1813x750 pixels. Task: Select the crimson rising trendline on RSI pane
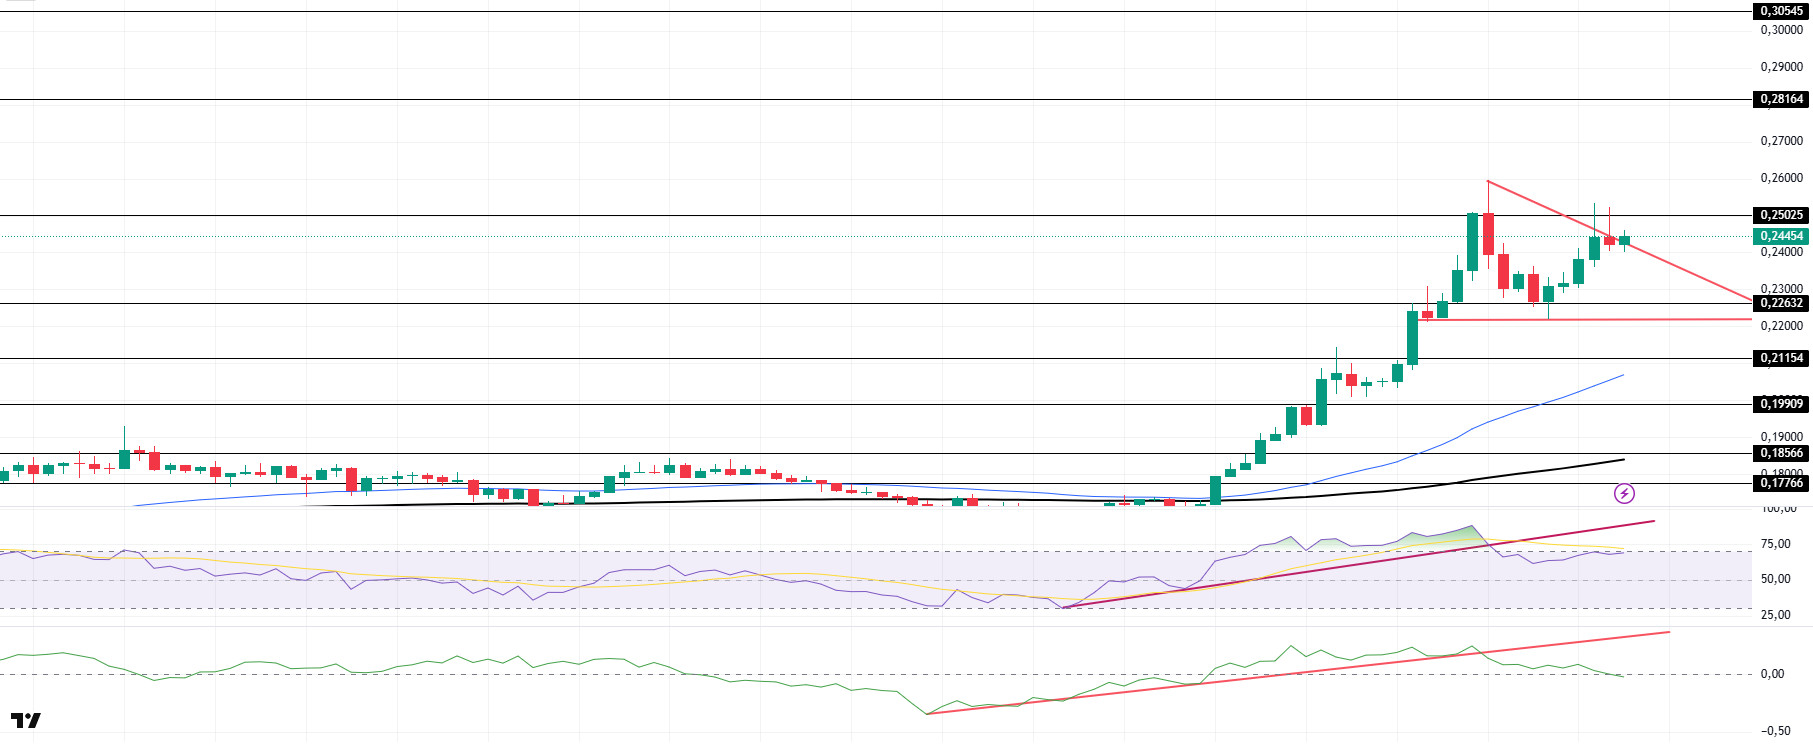(1360, 565)
